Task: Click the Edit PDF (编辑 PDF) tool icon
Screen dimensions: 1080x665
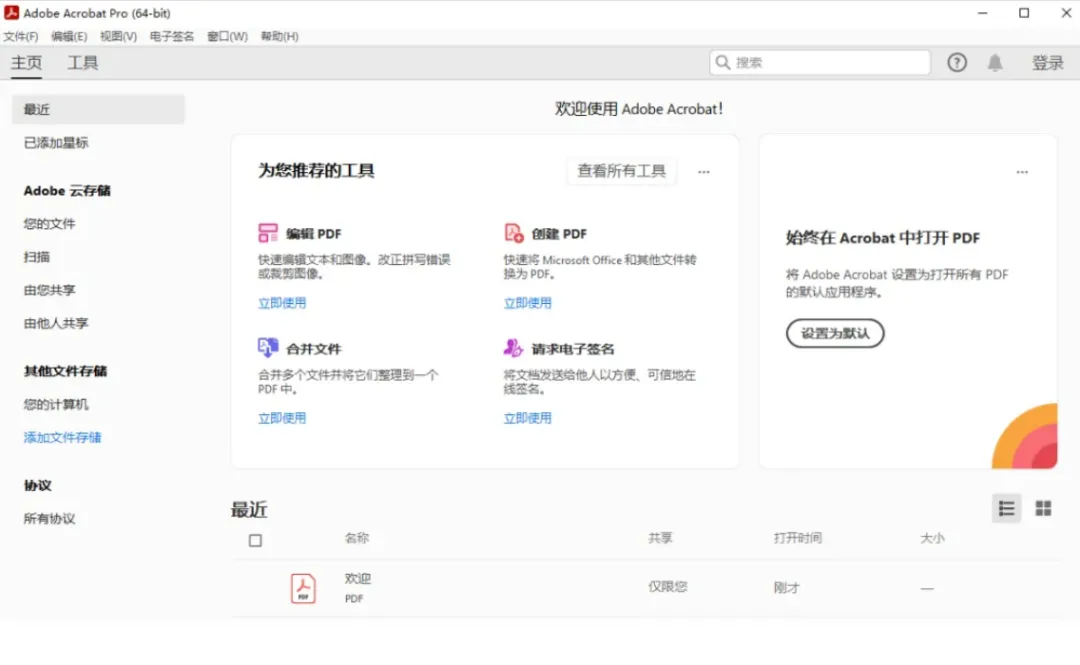Action: pos(268,233)
